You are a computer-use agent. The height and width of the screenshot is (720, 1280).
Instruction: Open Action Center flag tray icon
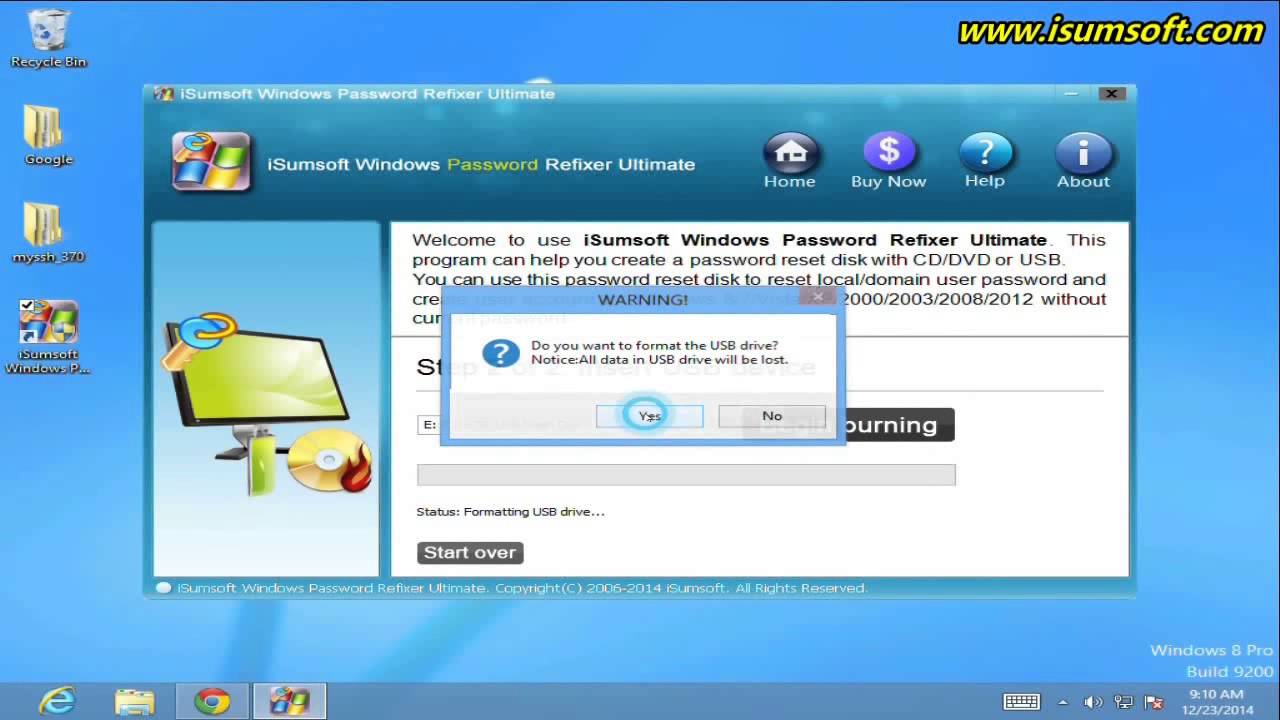click(1153, 702)
